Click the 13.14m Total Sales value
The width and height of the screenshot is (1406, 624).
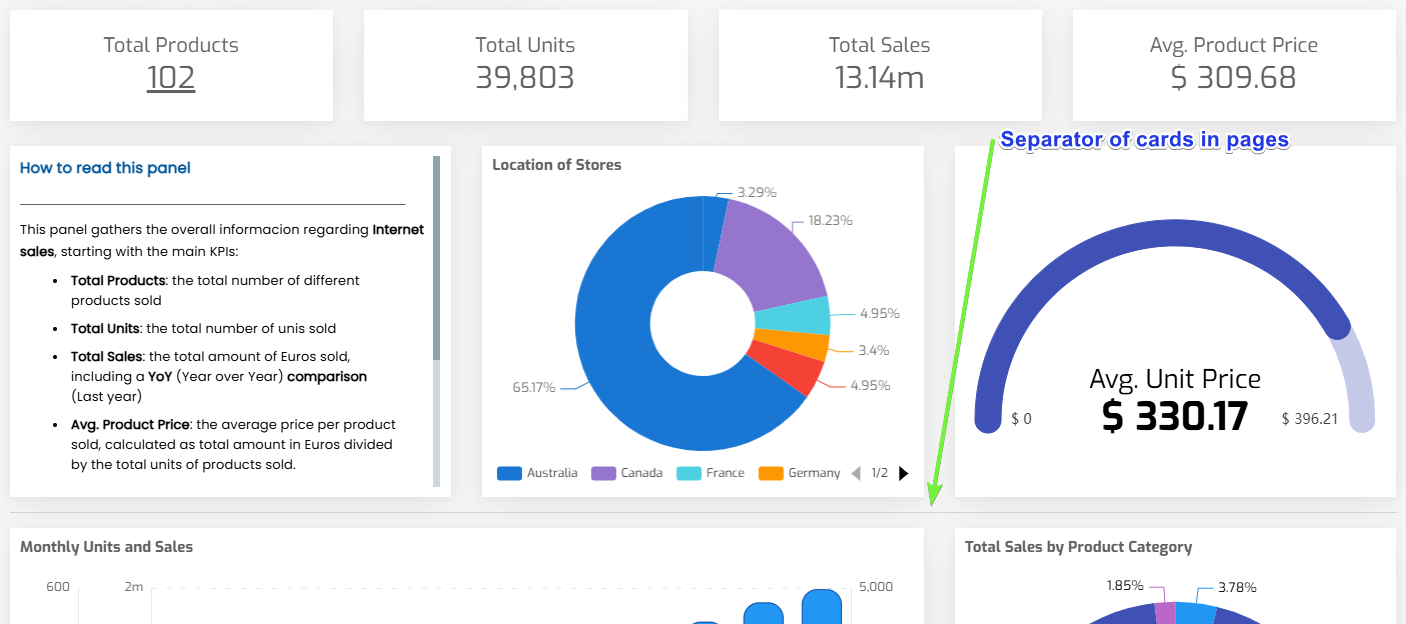[x=880, y=78]
